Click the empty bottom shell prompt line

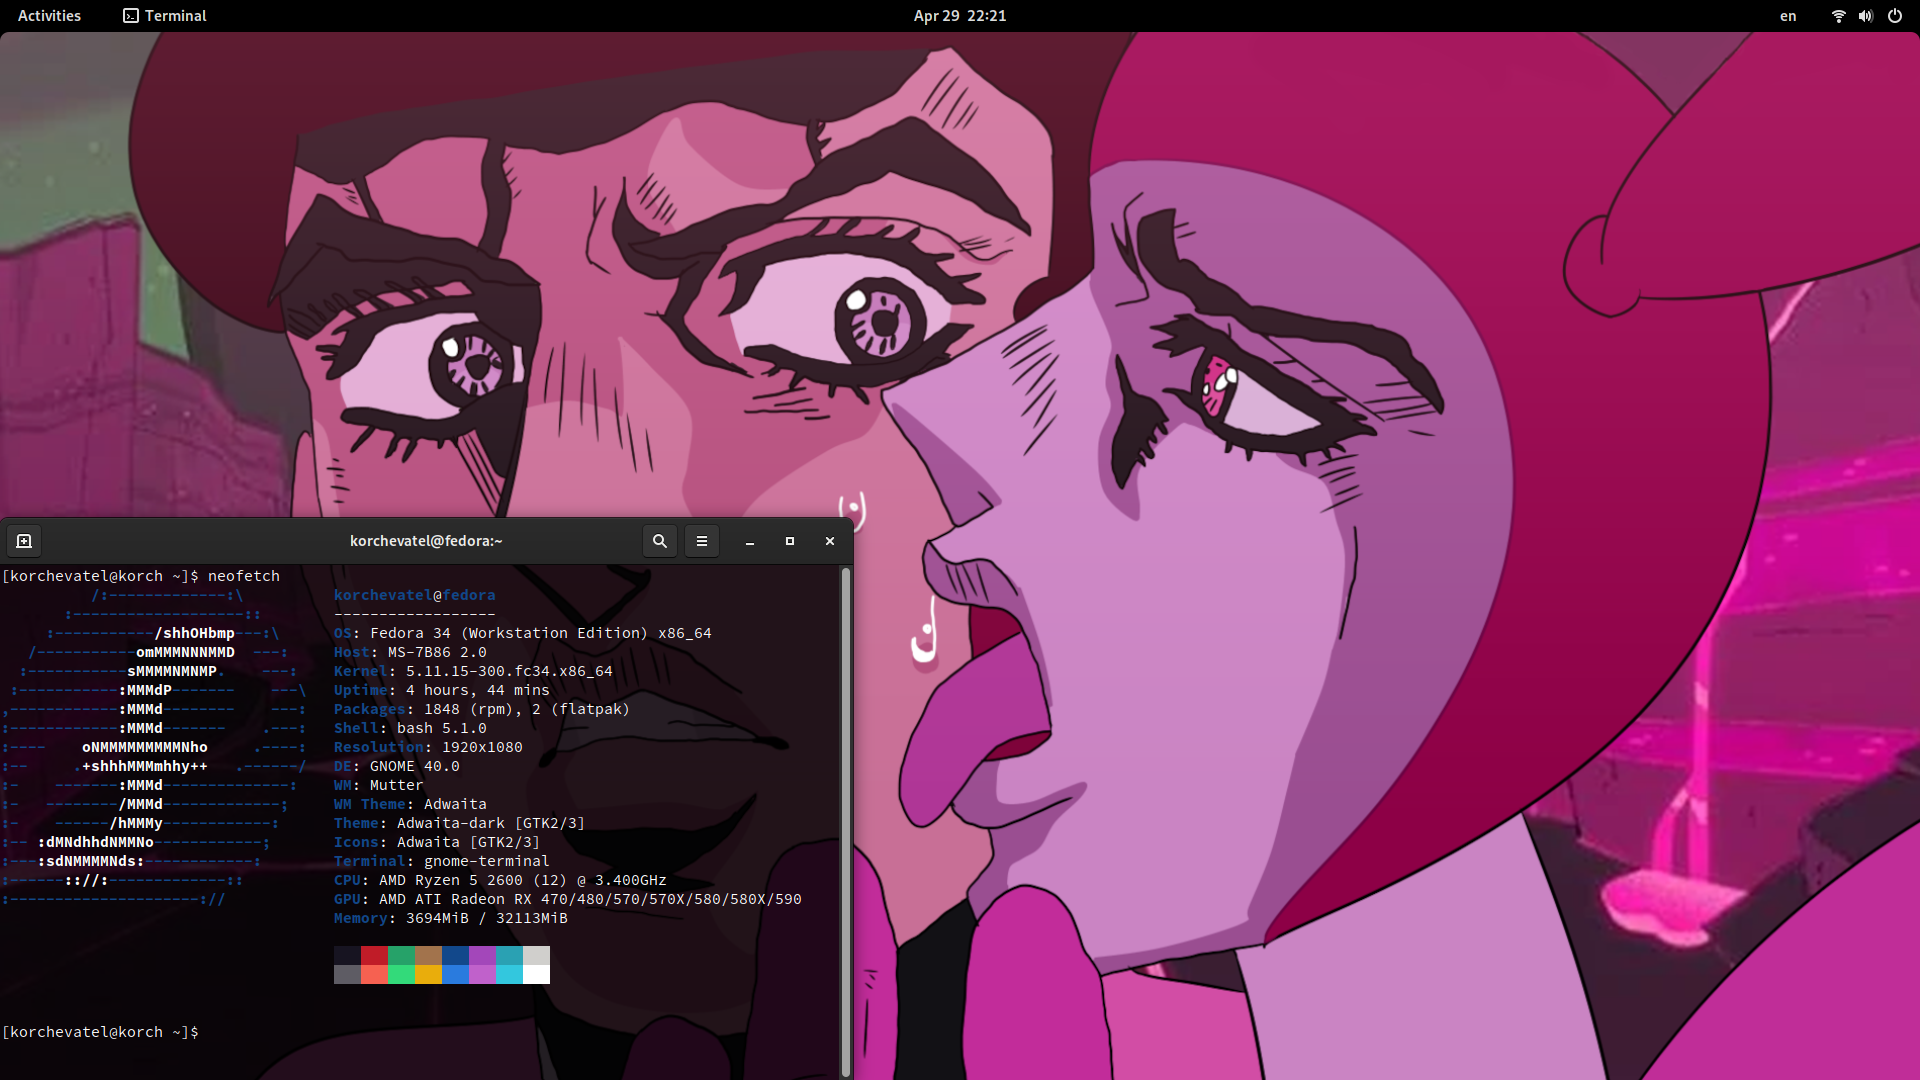[x=100, y=1032]
